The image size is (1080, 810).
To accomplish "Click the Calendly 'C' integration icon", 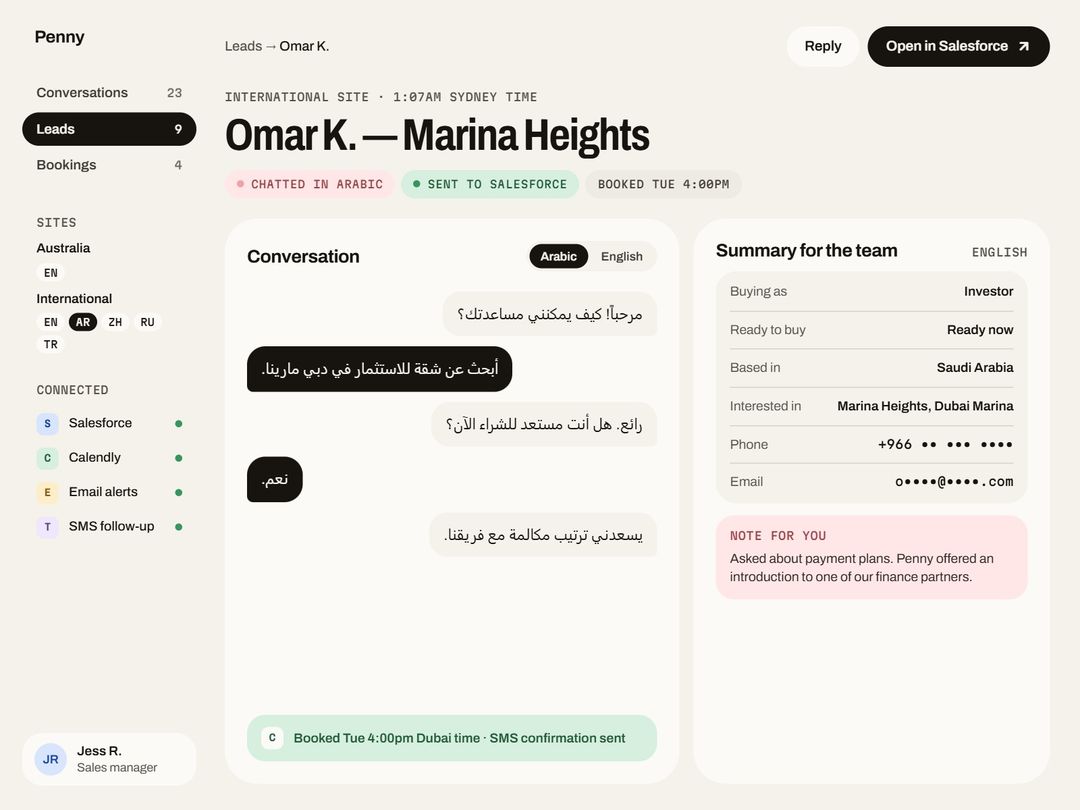I will [48, 458].
